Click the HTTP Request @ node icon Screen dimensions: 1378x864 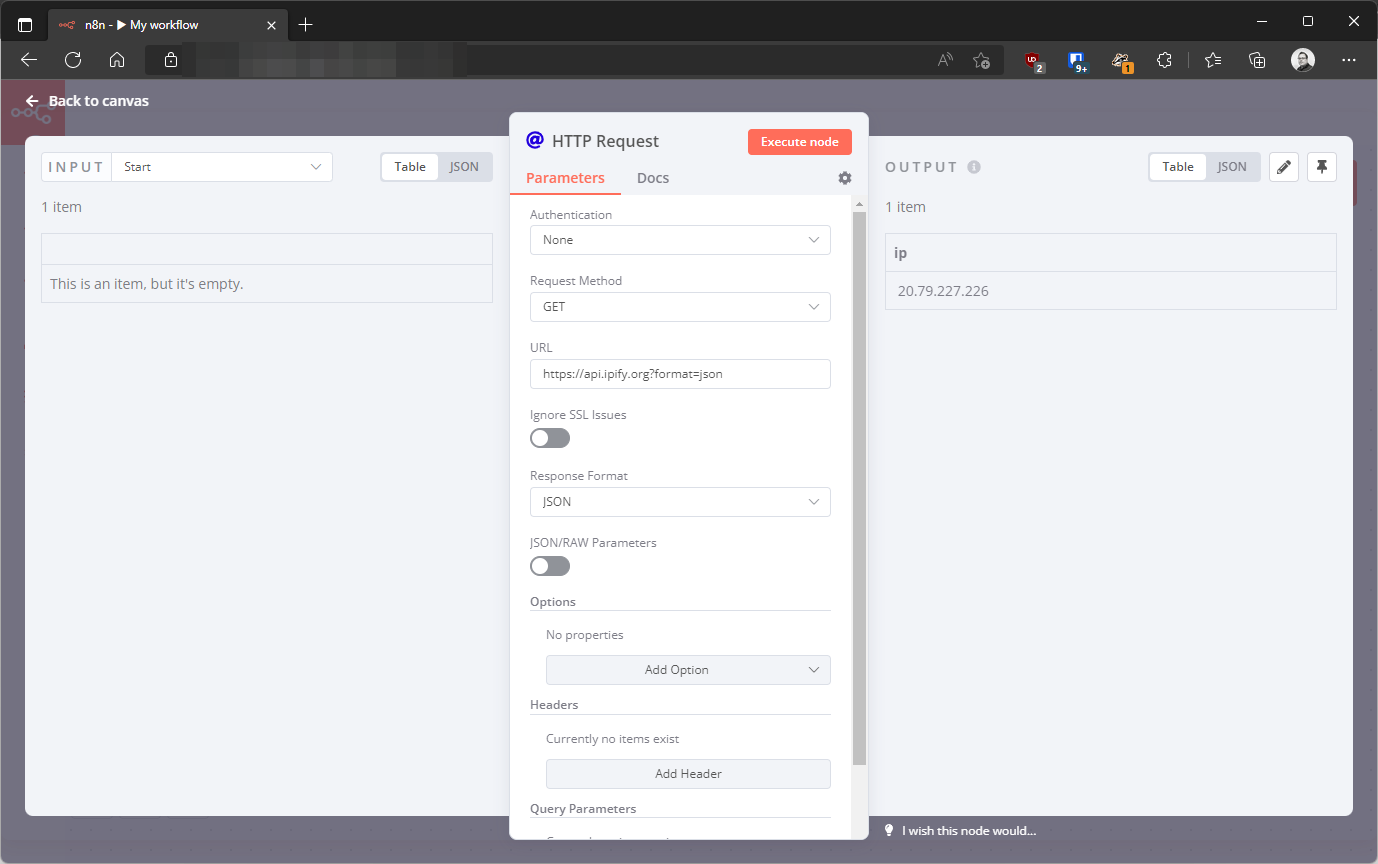[x=535, y=140]
